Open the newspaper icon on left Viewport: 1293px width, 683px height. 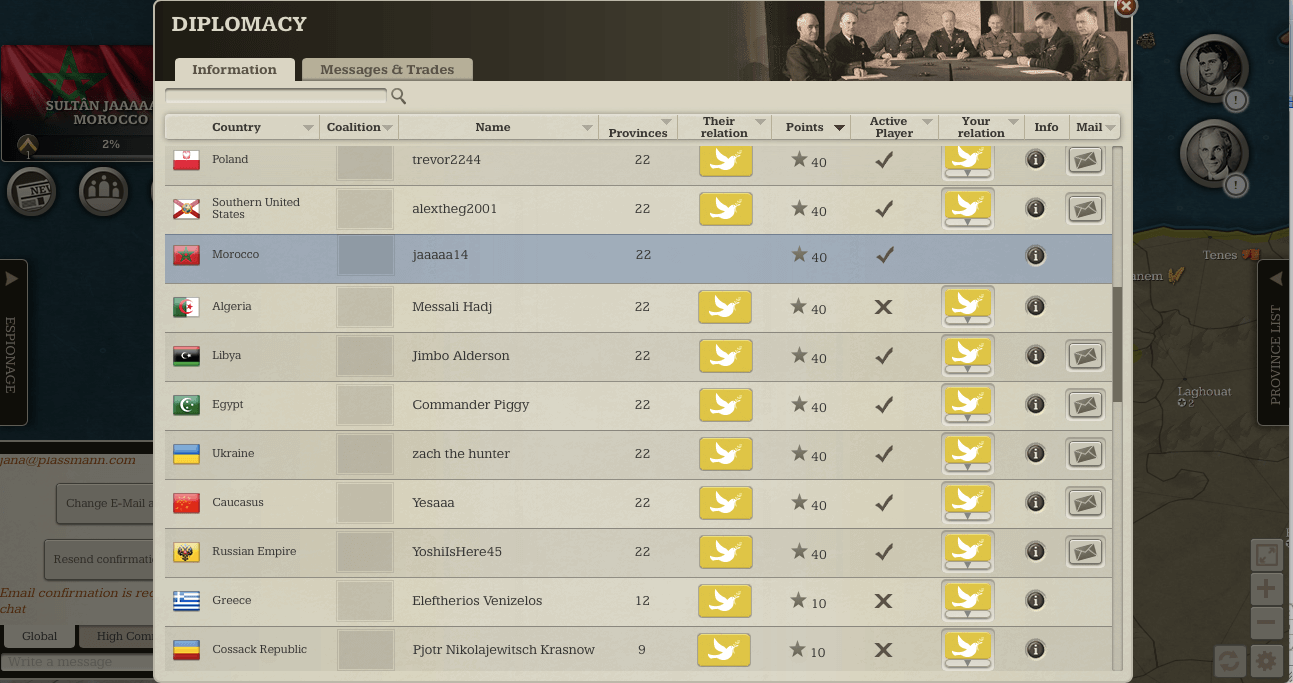pos(31,190)
